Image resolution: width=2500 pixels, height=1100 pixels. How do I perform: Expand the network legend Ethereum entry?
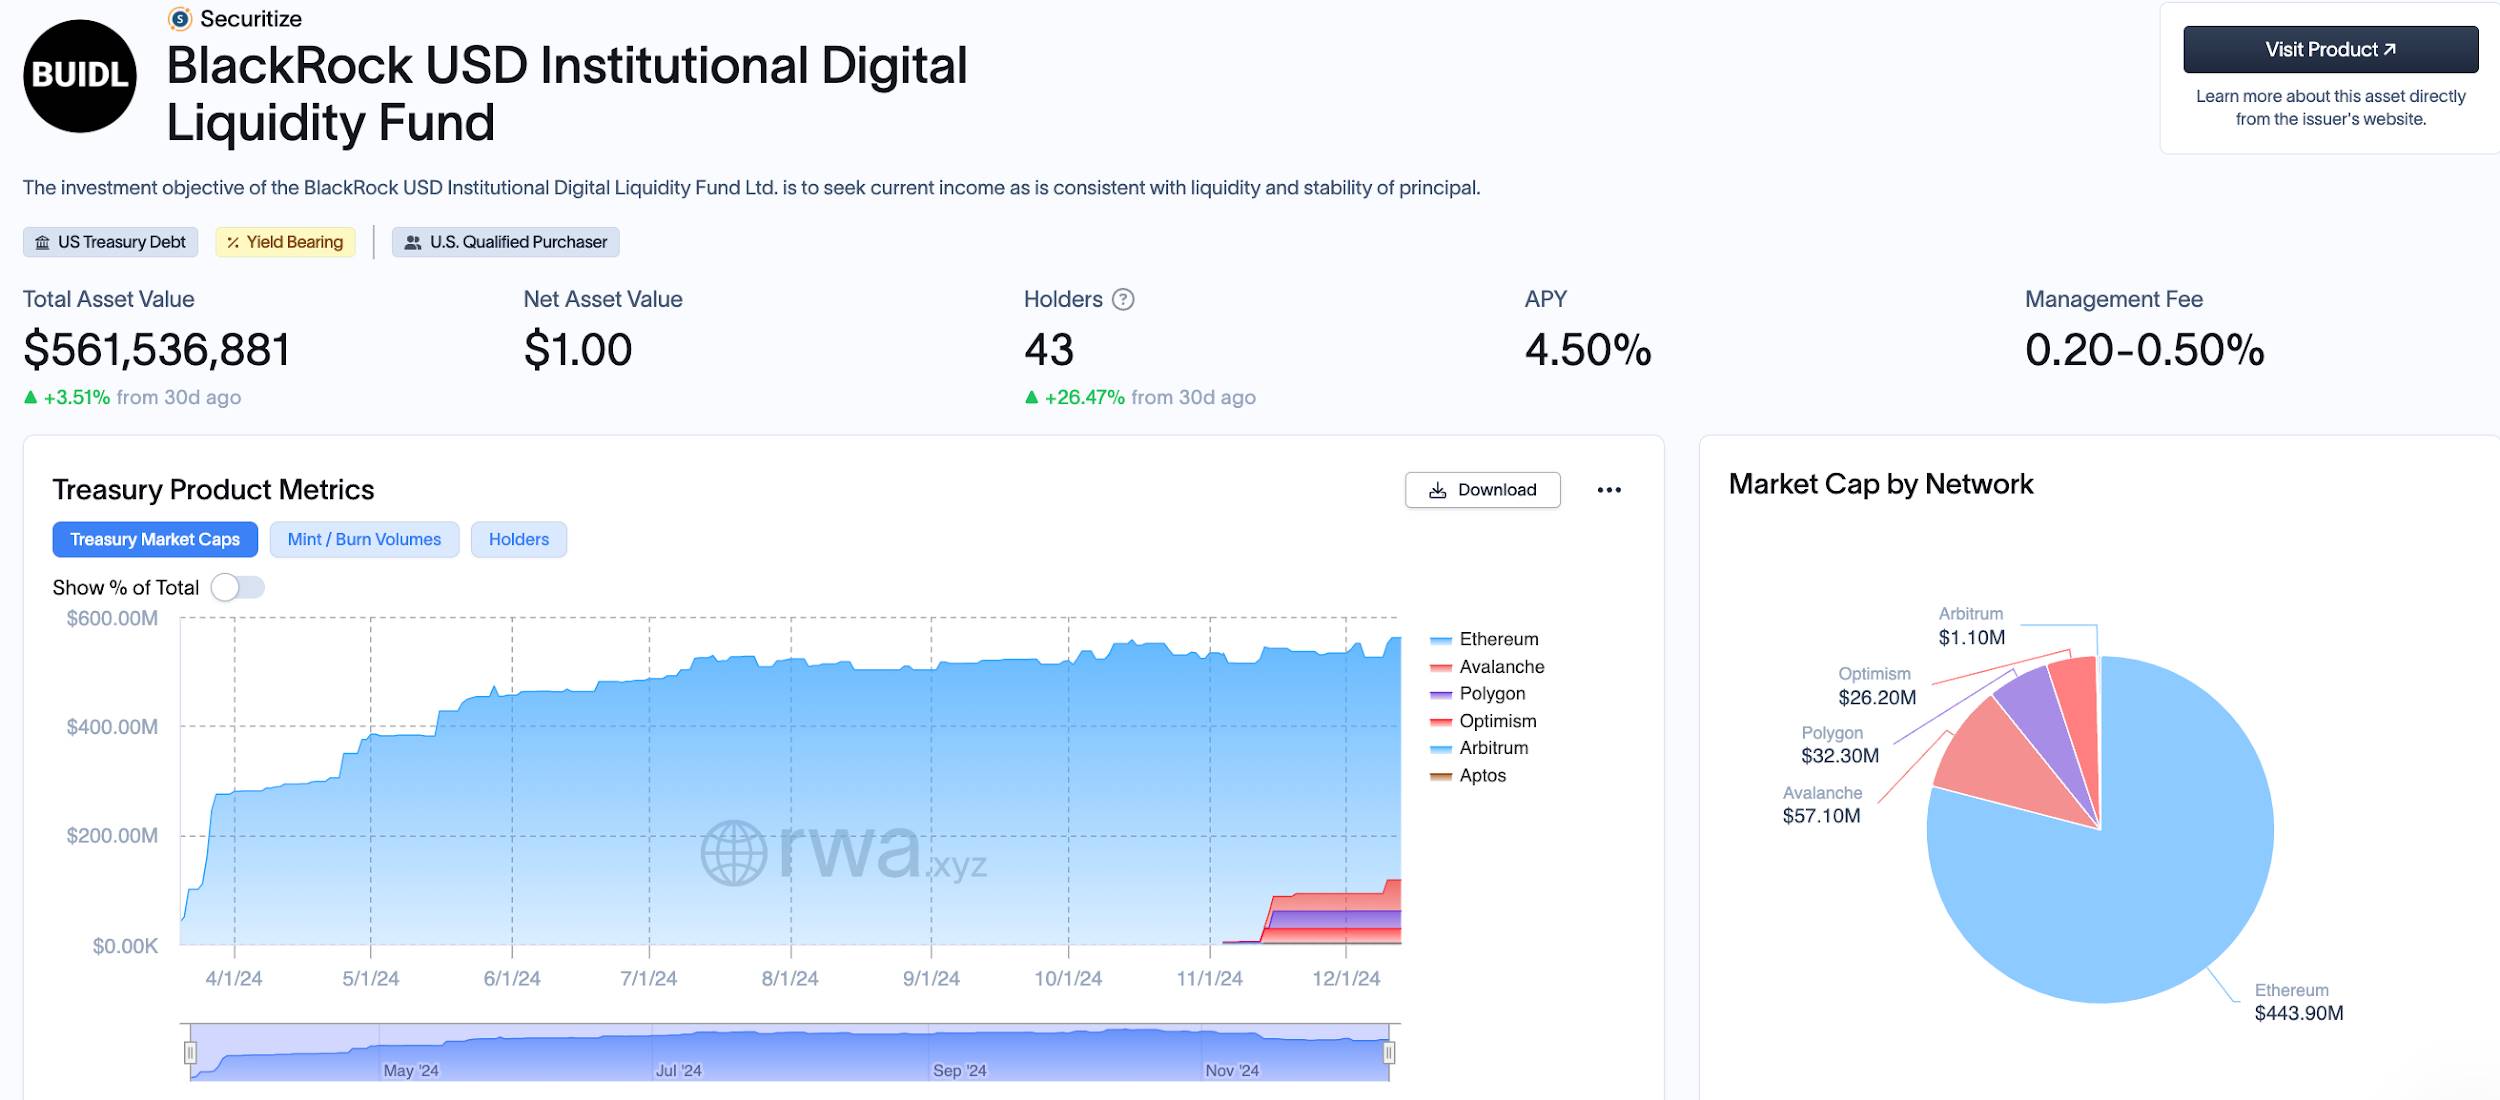[1497, 639]
